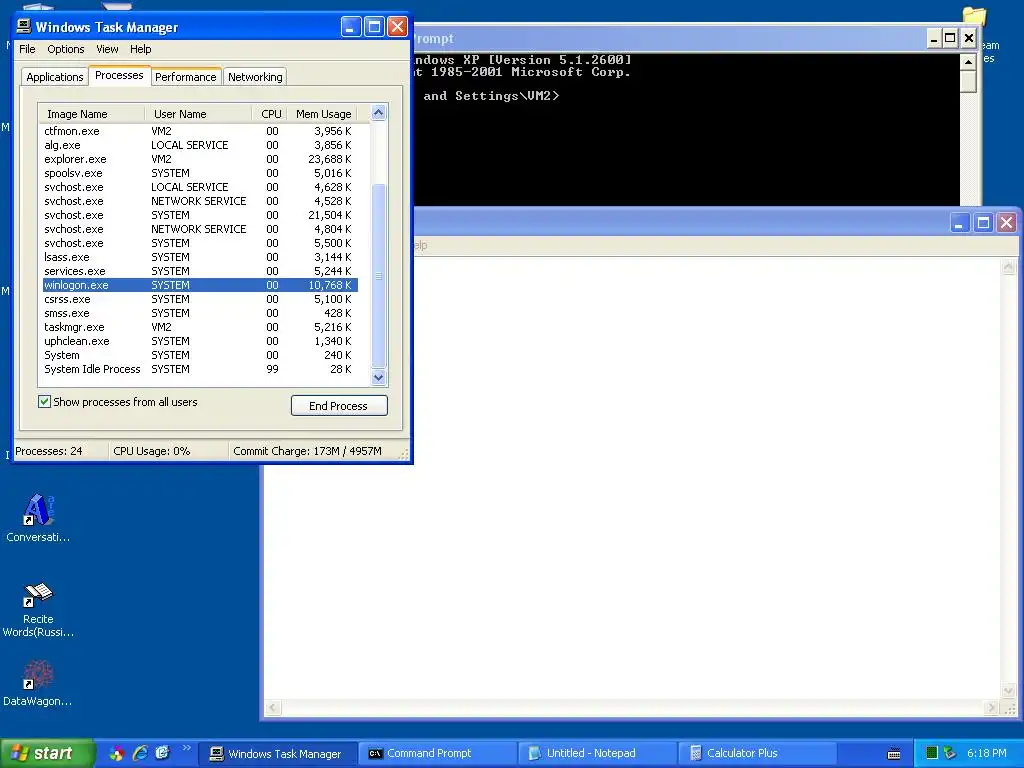Image resolution: width=1024 pixels, height=768 pixels.
Task: Select the System process with 240 K
Action: coord(200,355)
